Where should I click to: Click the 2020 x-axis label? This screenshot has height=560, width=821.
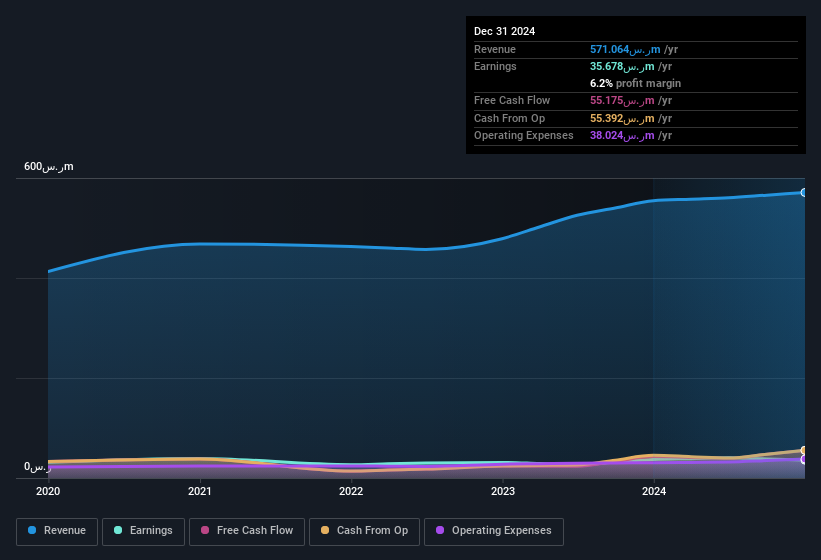pyautogui.click(x=48, y=491)
